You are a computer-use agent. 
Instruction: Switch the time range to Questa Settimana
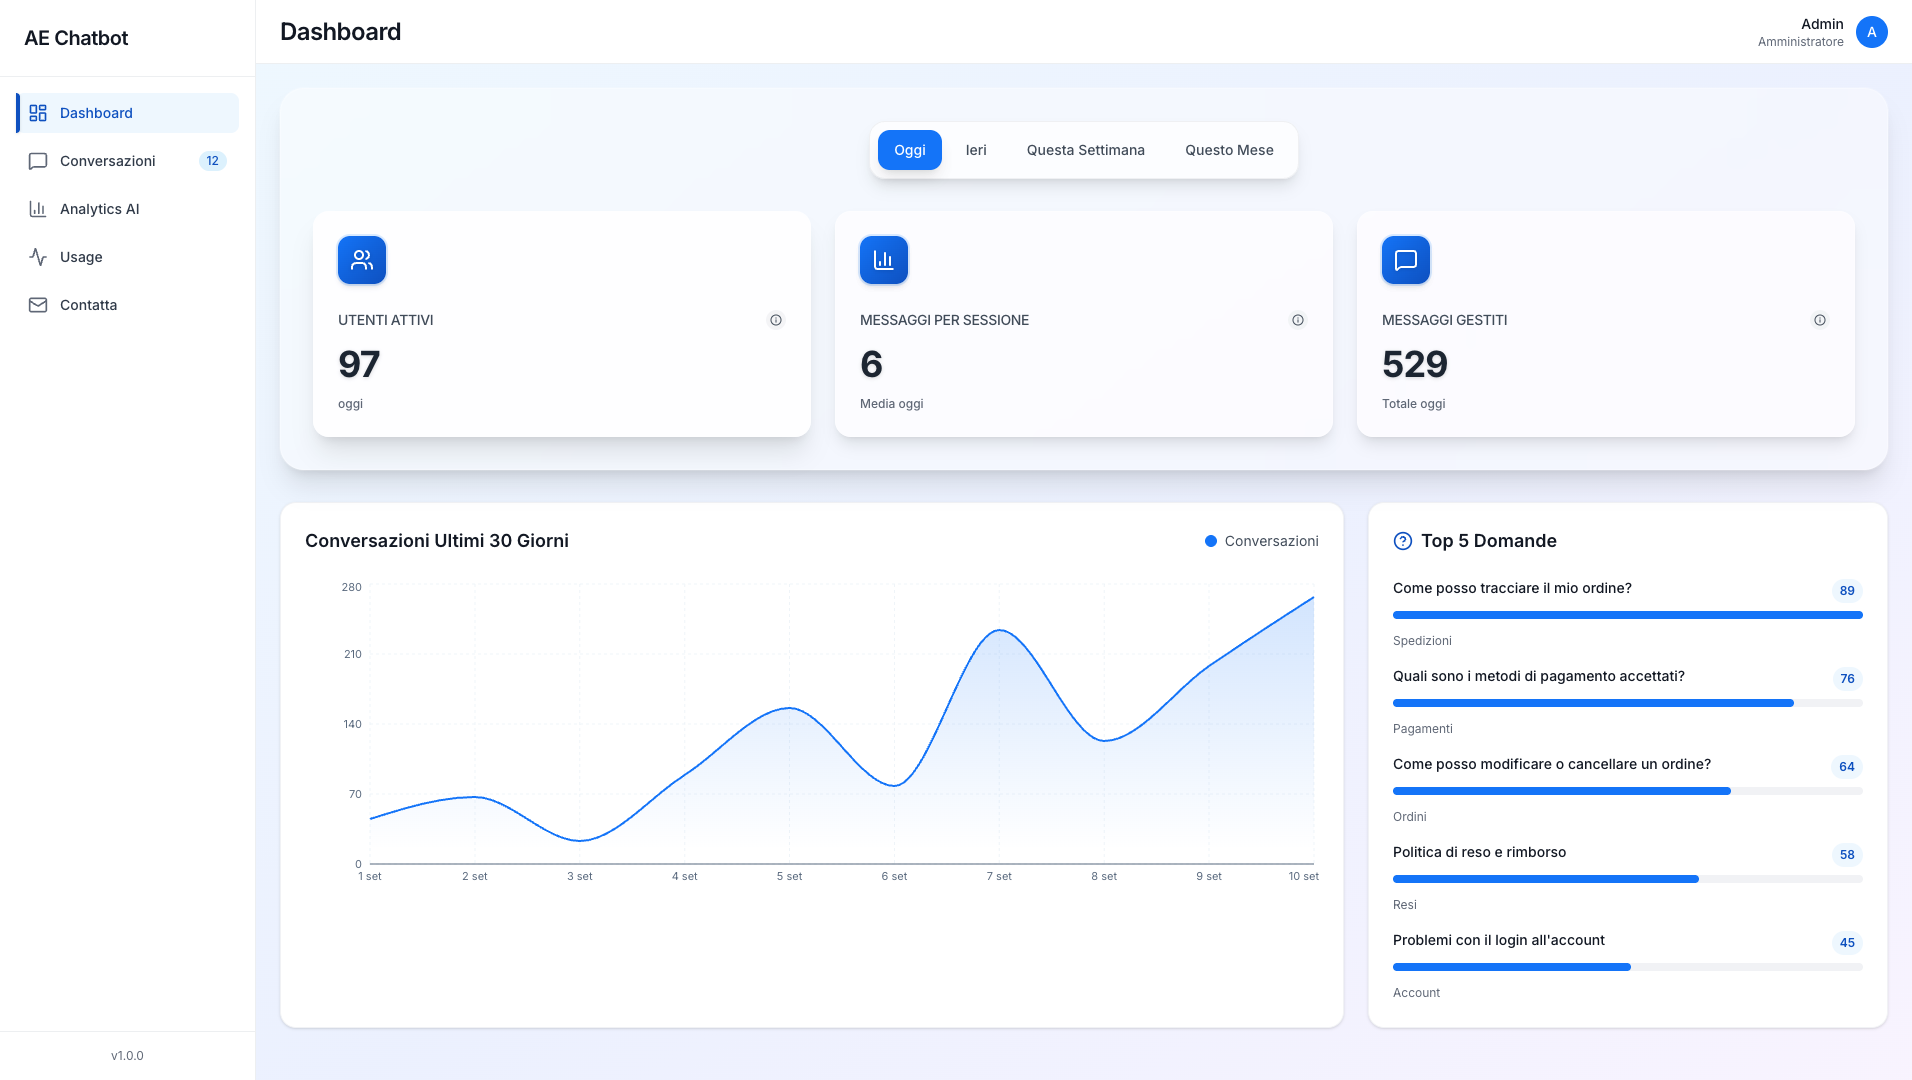pyautogui.click(x=1085, y=150)
